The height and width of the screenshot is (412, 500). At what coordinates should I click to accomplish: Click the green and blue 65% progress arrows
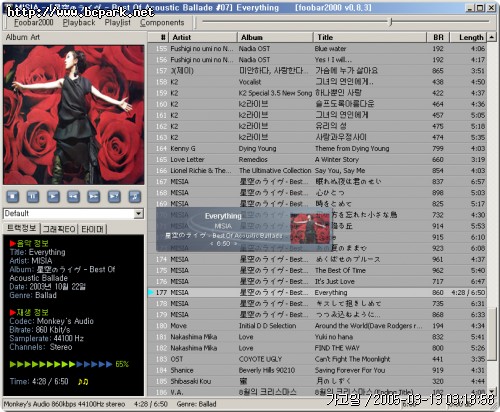(61, 364)
